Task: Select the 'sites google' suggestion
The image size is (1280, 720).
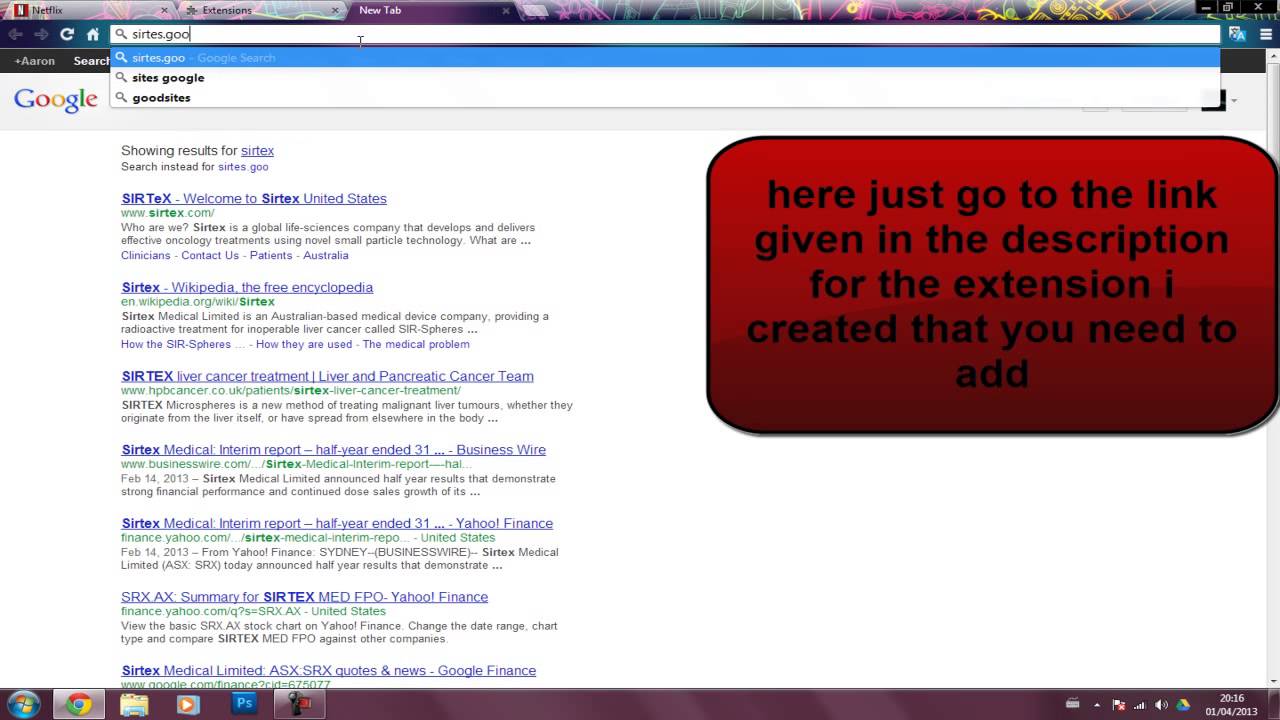Action: [168, 78]
